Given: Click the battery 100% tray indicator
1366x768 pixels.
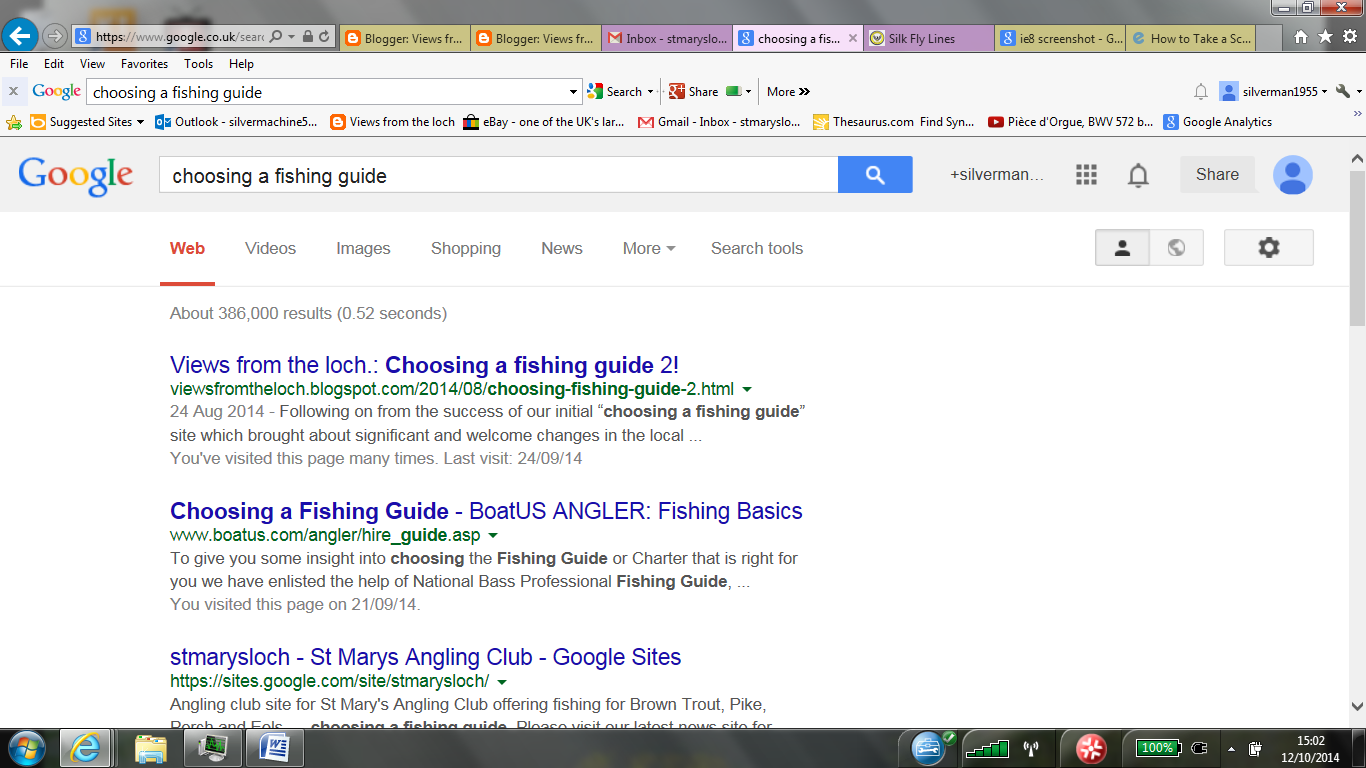Looking at the screenshot, I should point(1157,748).
